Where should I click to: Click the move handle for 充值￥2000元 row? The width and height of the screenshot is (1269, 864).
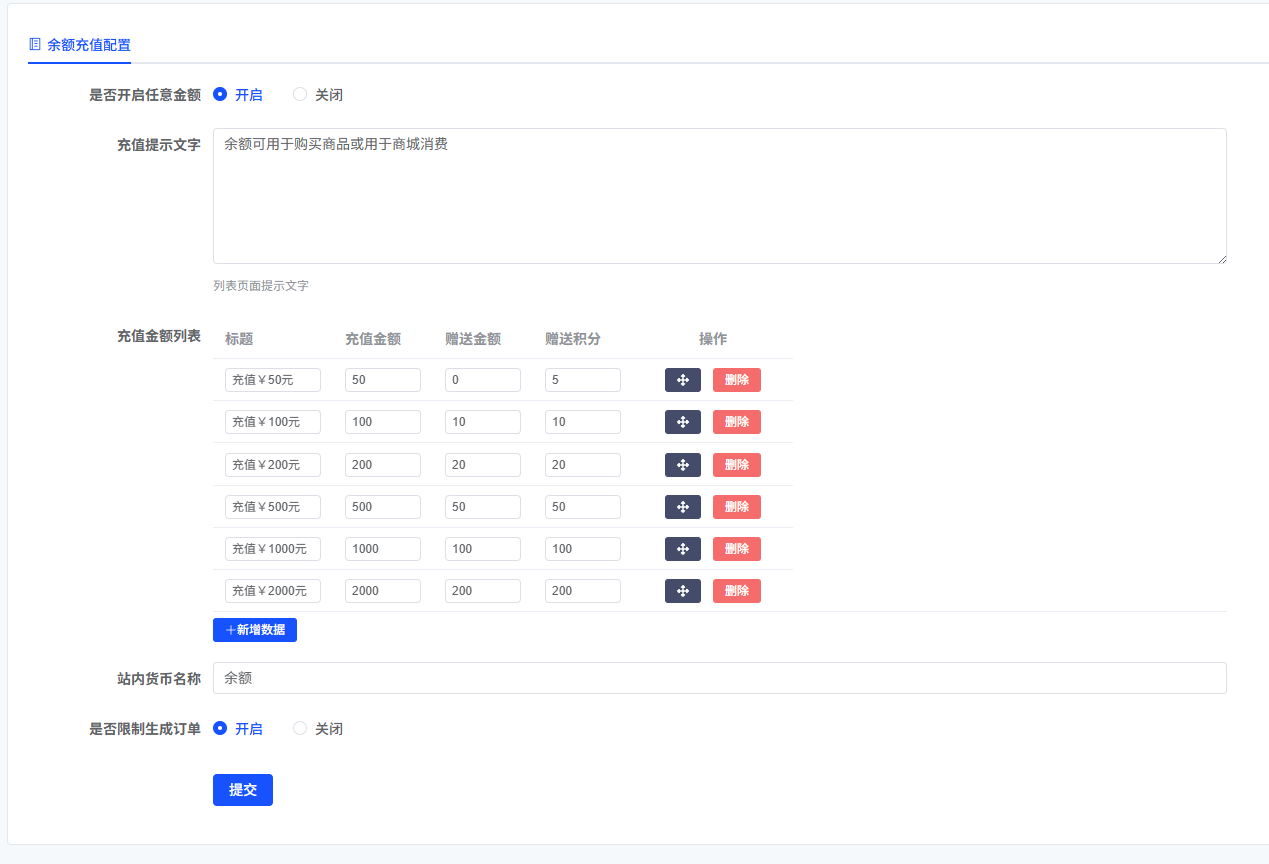[x=683, y=590]
